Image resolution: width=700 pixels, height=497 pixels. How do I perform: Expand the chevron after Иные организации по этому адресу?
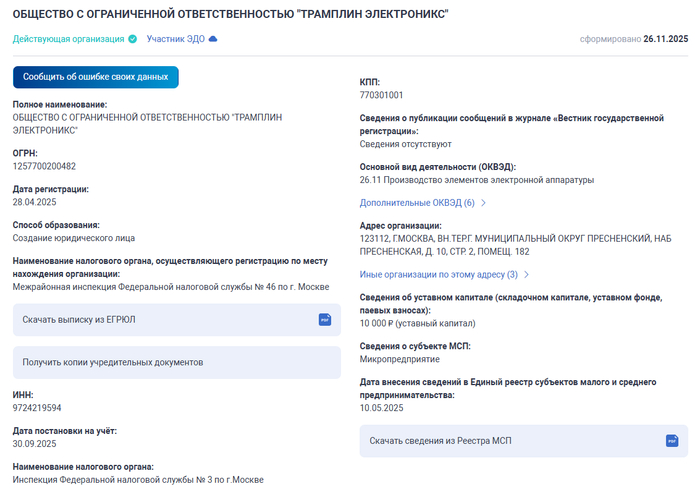pyautogui.click(x=527, y=274)
